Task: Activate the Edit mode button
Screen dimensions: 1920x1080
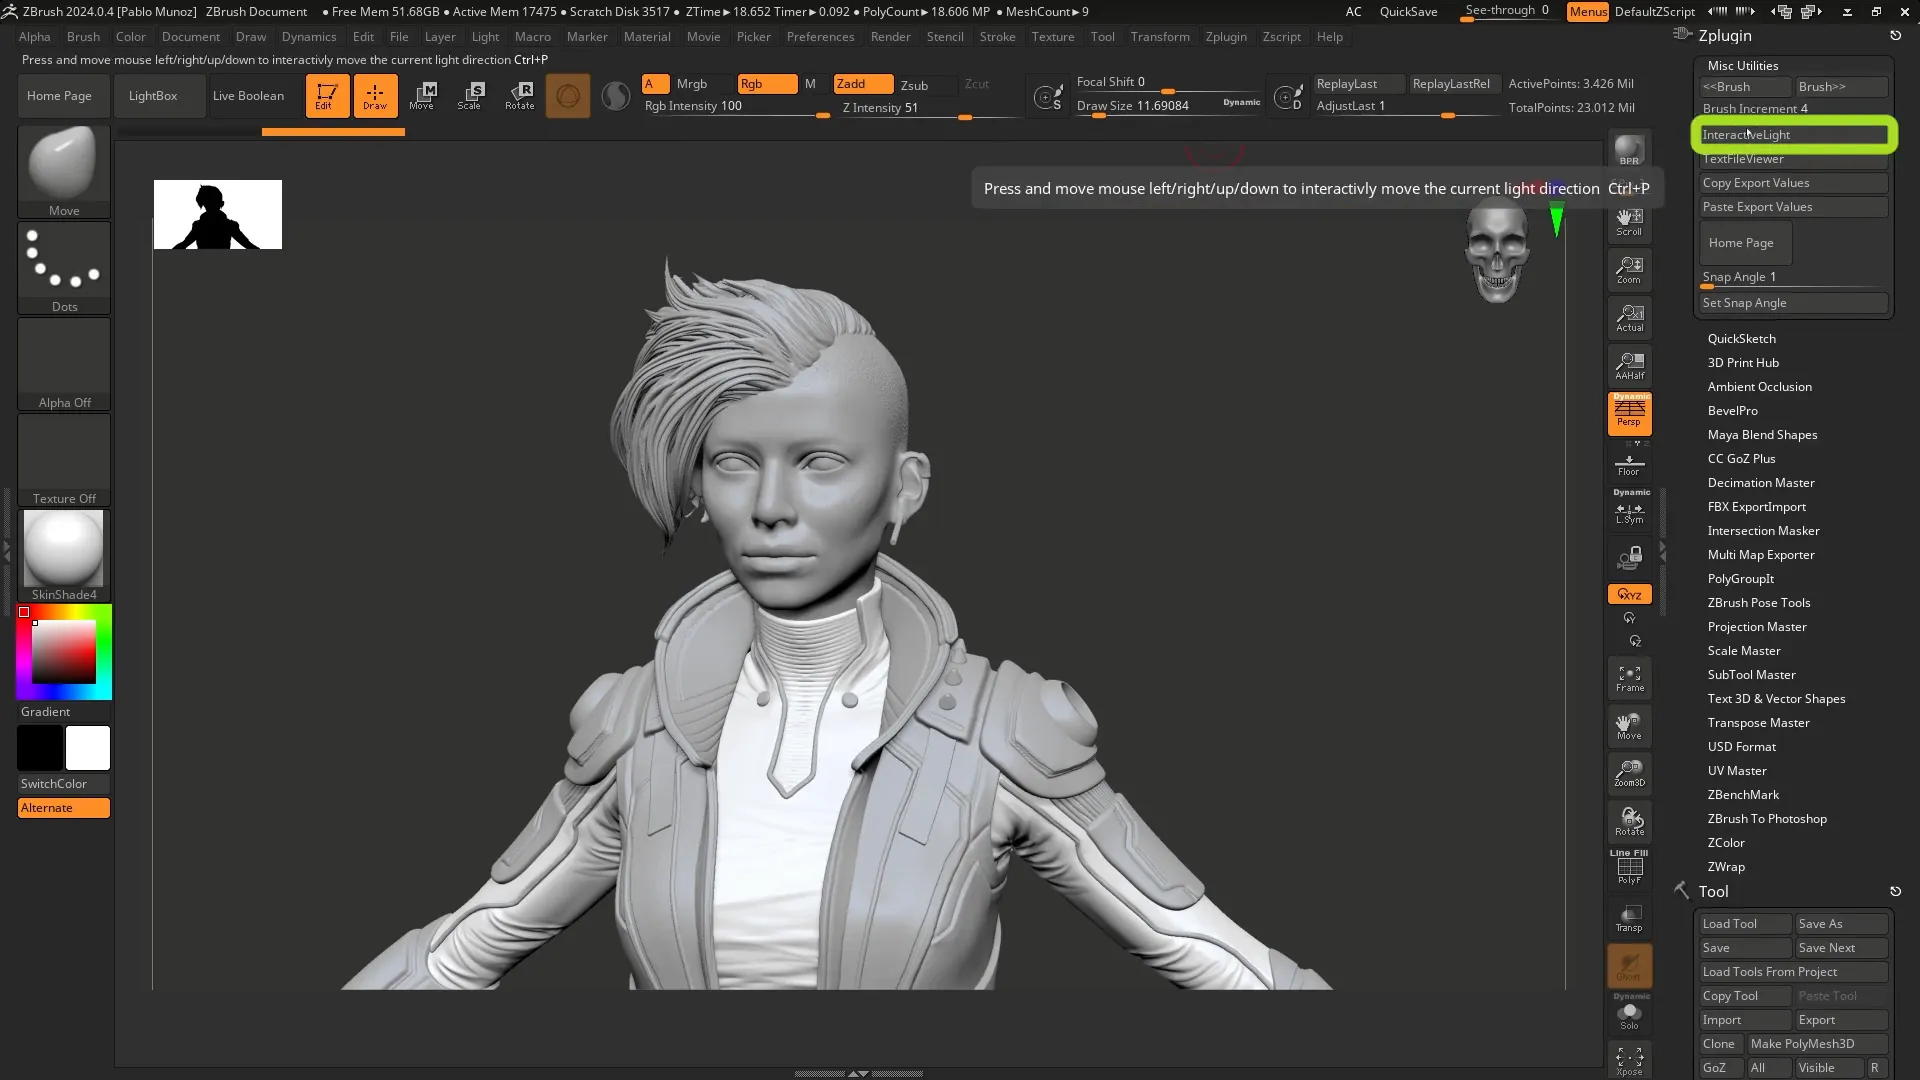Action: 327,96
